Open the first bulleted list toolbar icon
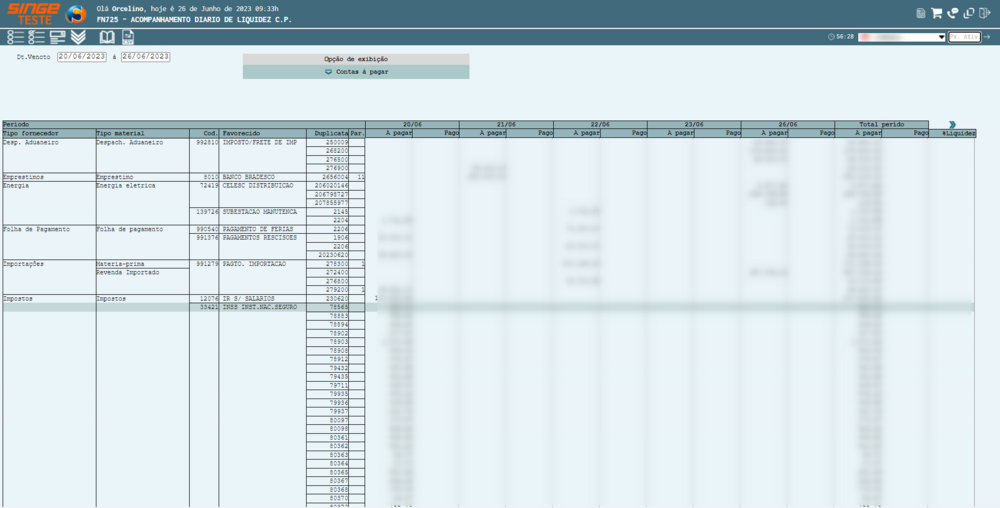This screenshot has height=508, width=1000. pyautogui.click(x=15, y=37)
